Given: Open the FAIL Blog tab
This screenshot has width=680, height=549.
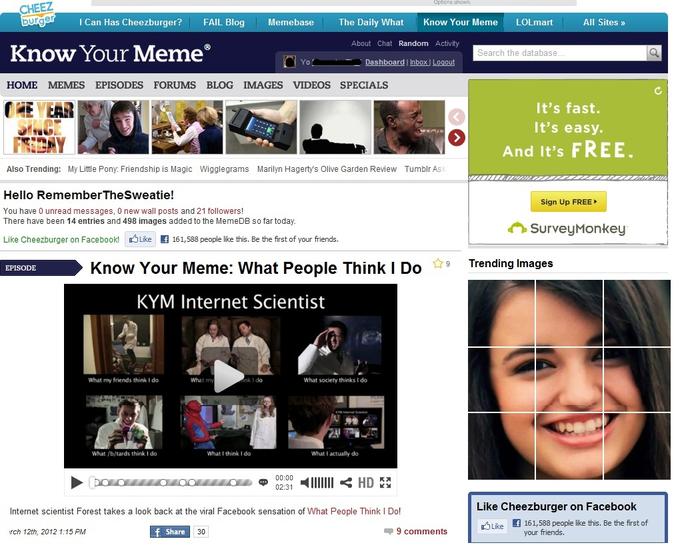Looking at the screenshot, I should pyautogui.click(x=224, y=22).
